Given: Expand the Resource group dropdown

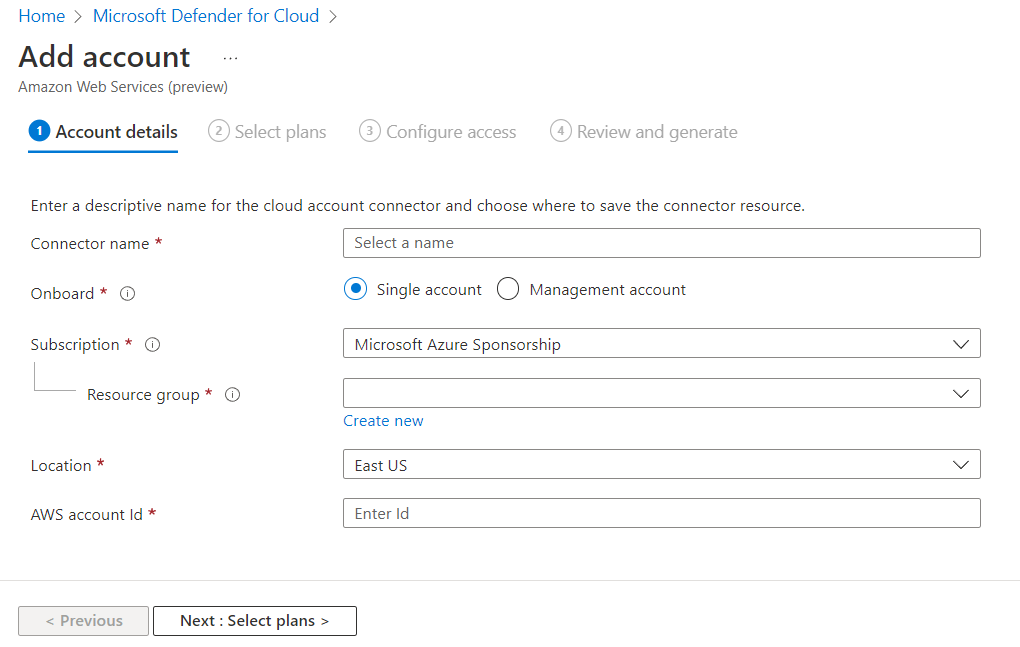Looking at the screenshot, I should click(x=662, y=393).
